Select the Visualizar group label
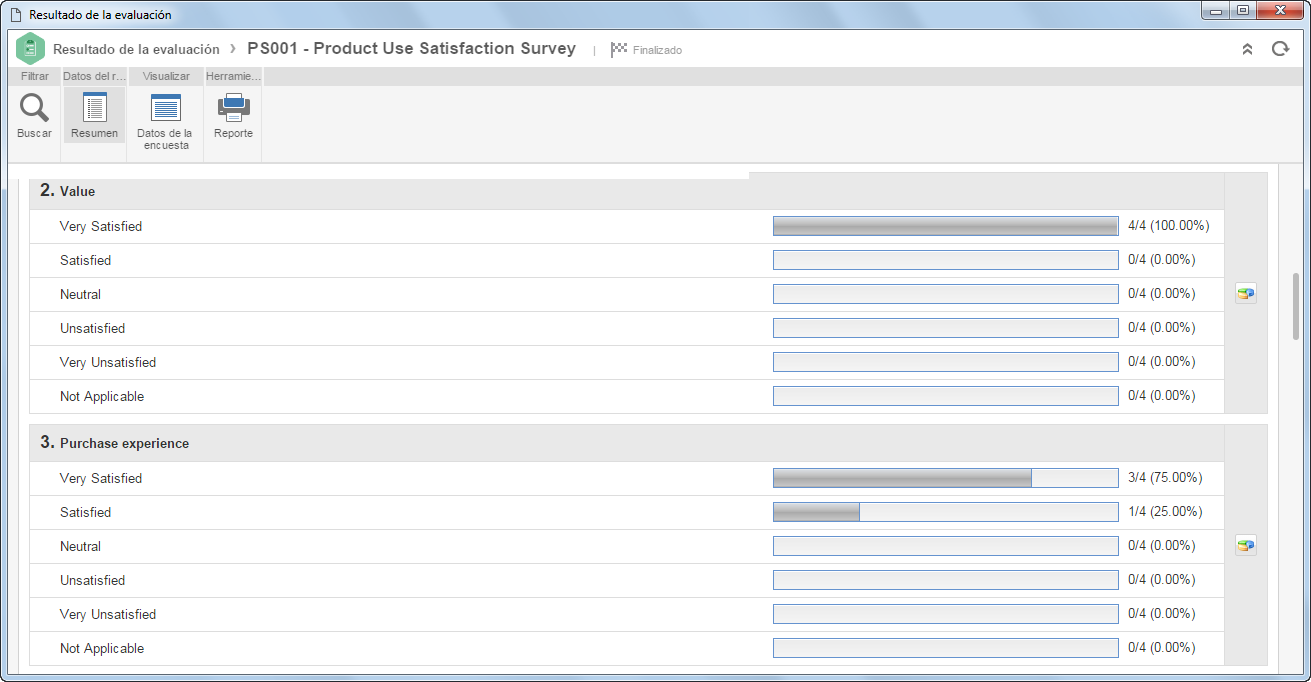 pyautogui.click(x=166, y=76)
